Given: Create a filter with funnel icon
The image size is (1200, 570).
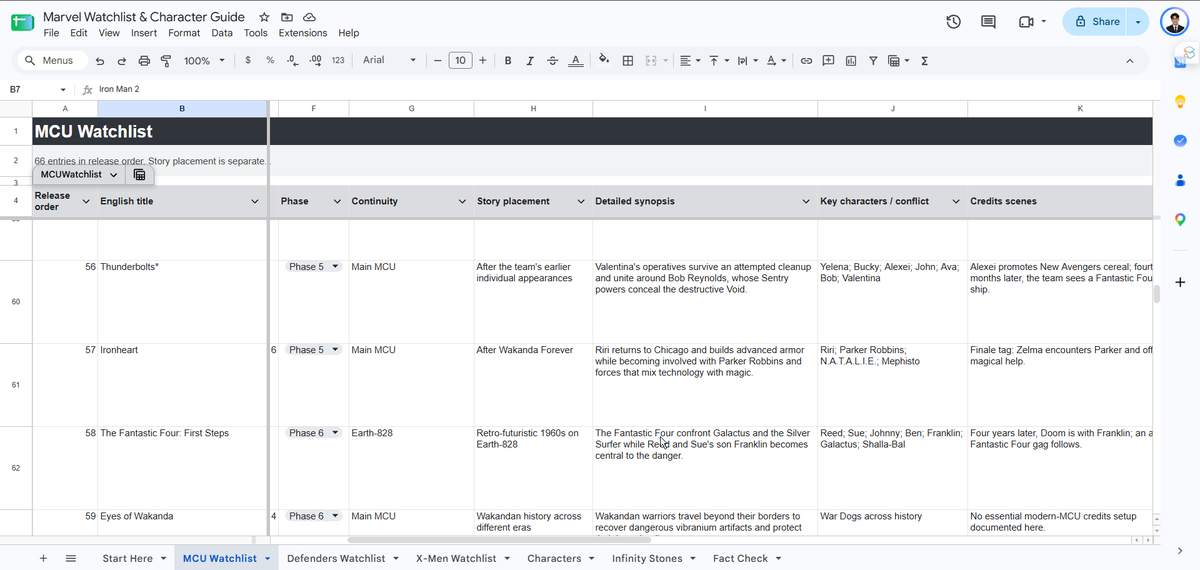Looking at the screenshot, I should [x=873, y=61].
